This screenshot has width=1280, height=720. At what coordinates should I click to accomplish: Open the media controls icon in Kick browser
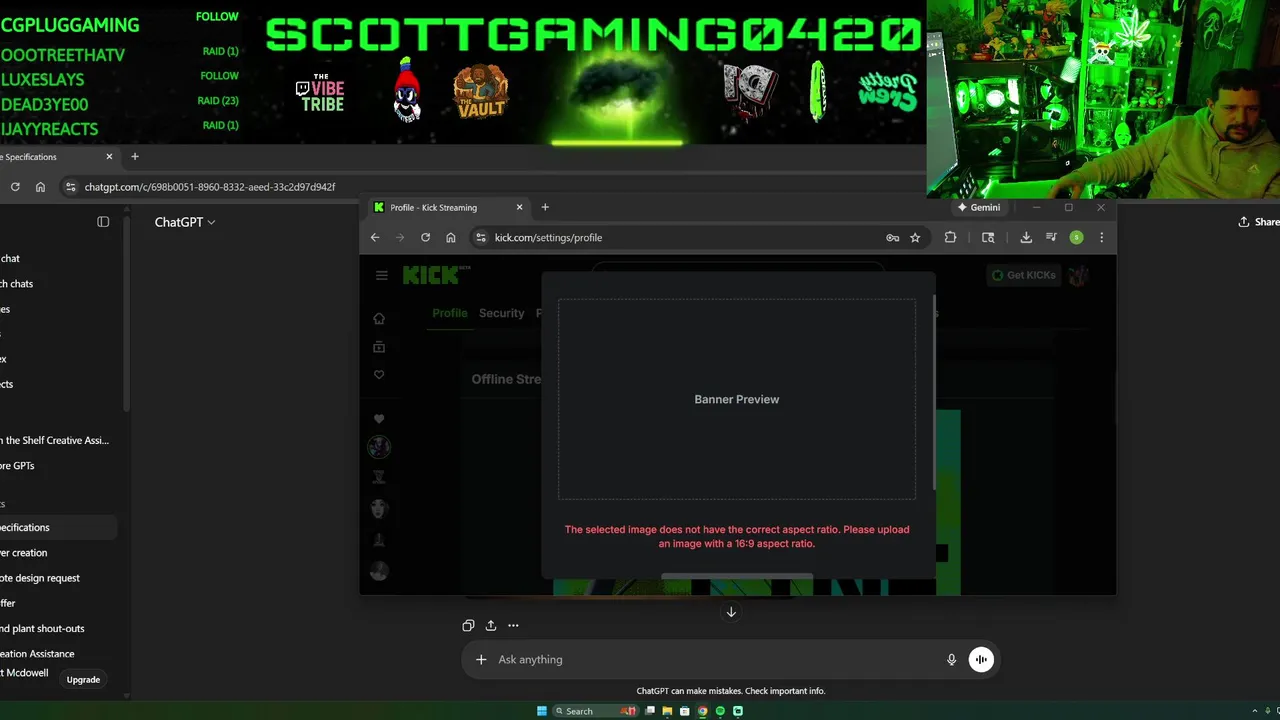1051,237
